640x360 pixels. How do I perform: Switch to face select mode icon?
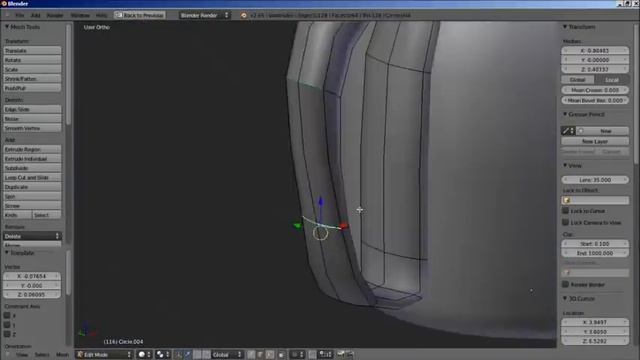270,354
